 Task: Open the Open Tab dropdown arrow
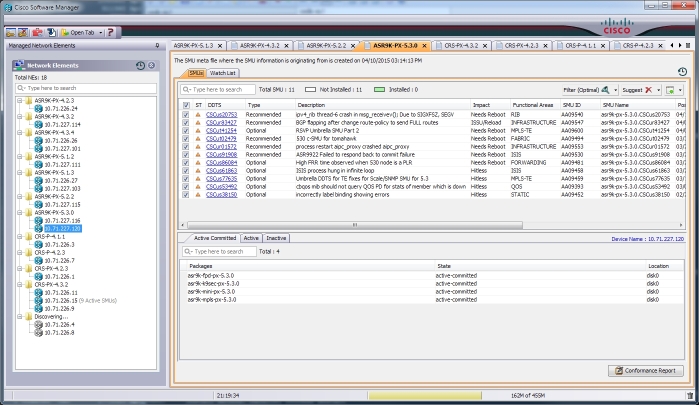pos(101,33)
